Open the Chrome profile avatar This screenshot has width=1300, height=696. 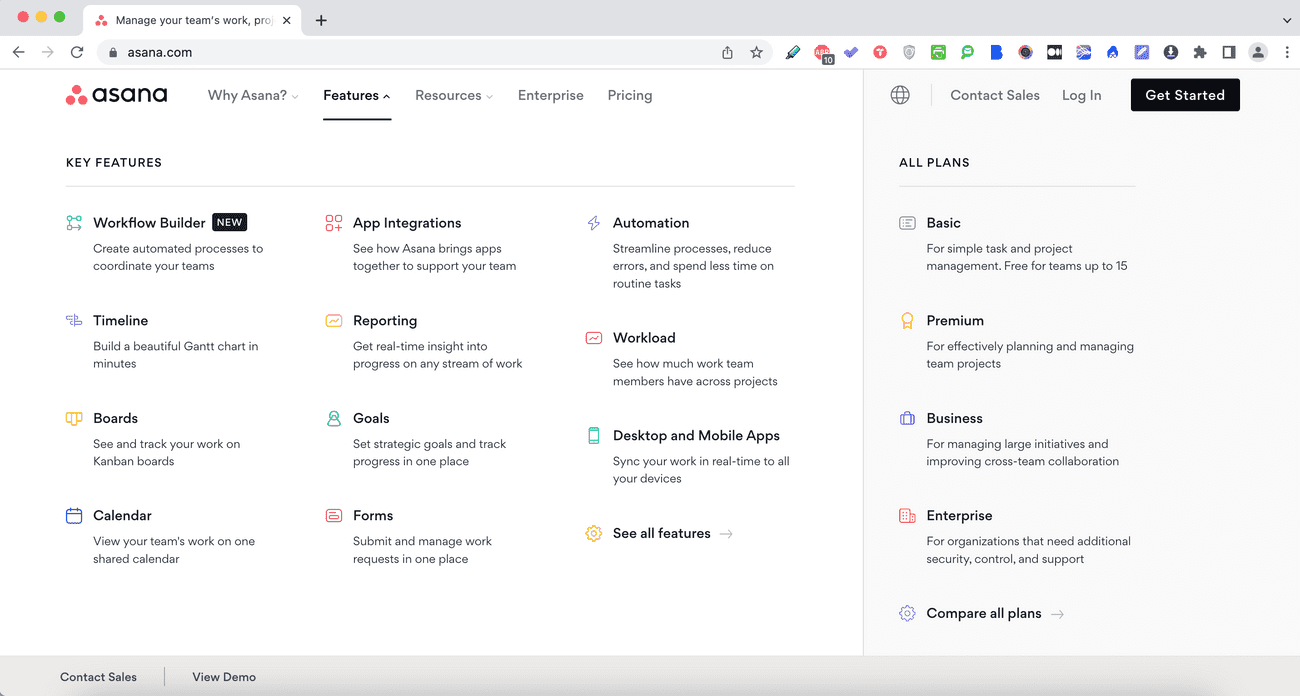pos(1258,52)
